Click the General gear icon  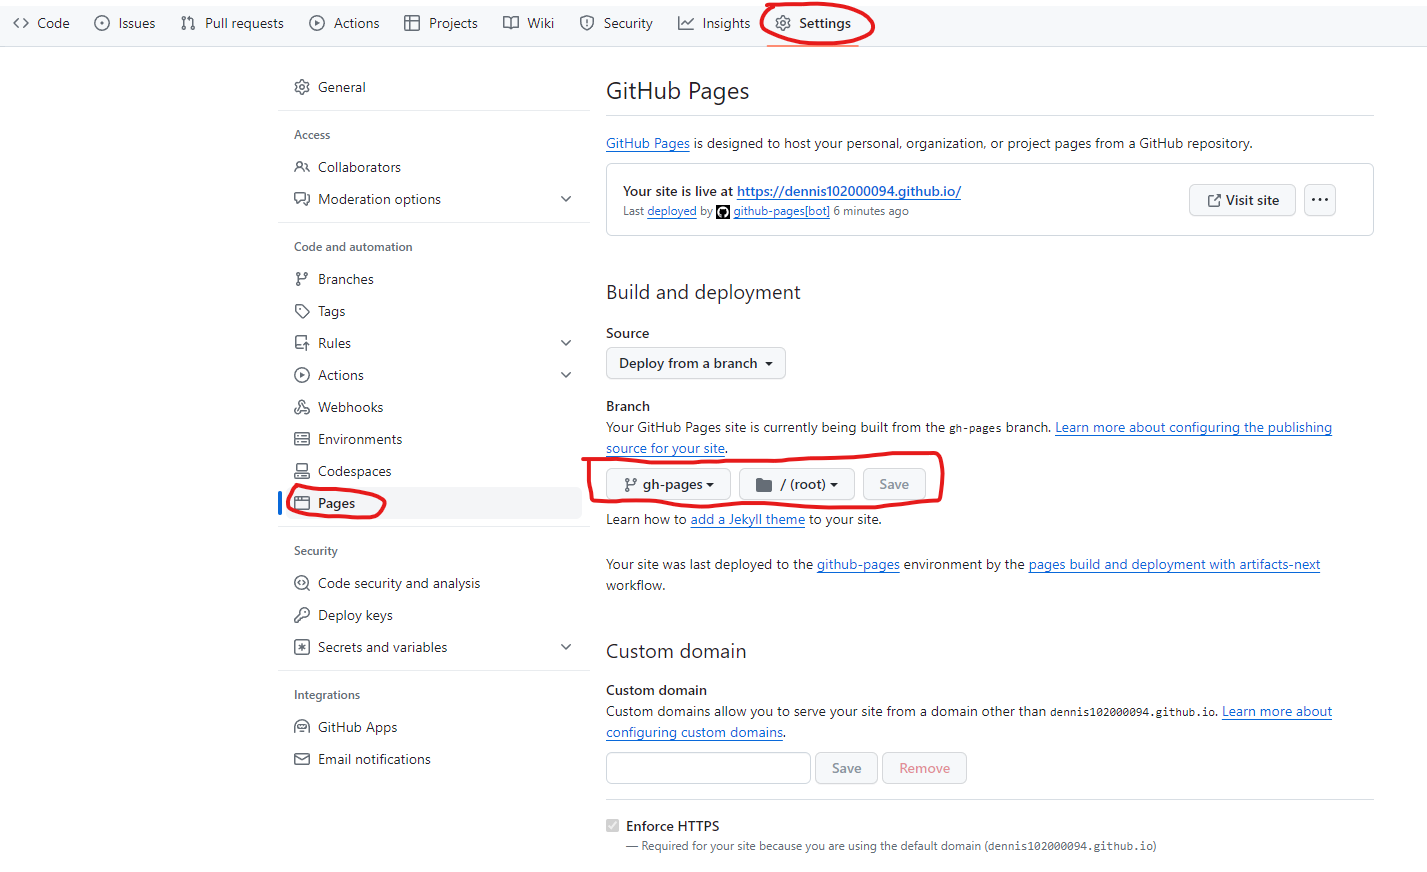pos(302,87)
